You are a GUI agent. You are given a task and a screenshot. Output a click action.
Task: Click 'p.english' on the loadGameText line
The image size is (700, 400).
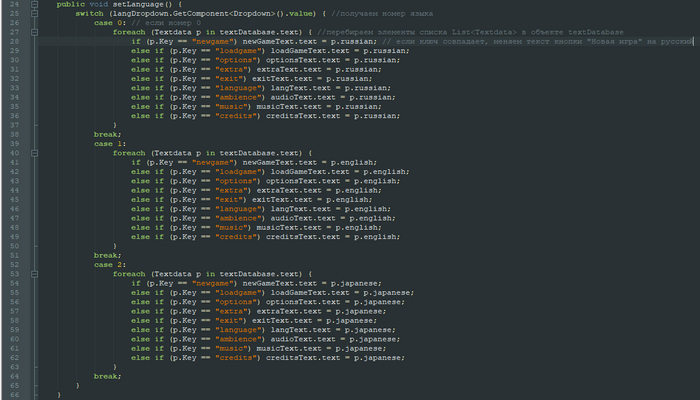click(x=386, y=172)
